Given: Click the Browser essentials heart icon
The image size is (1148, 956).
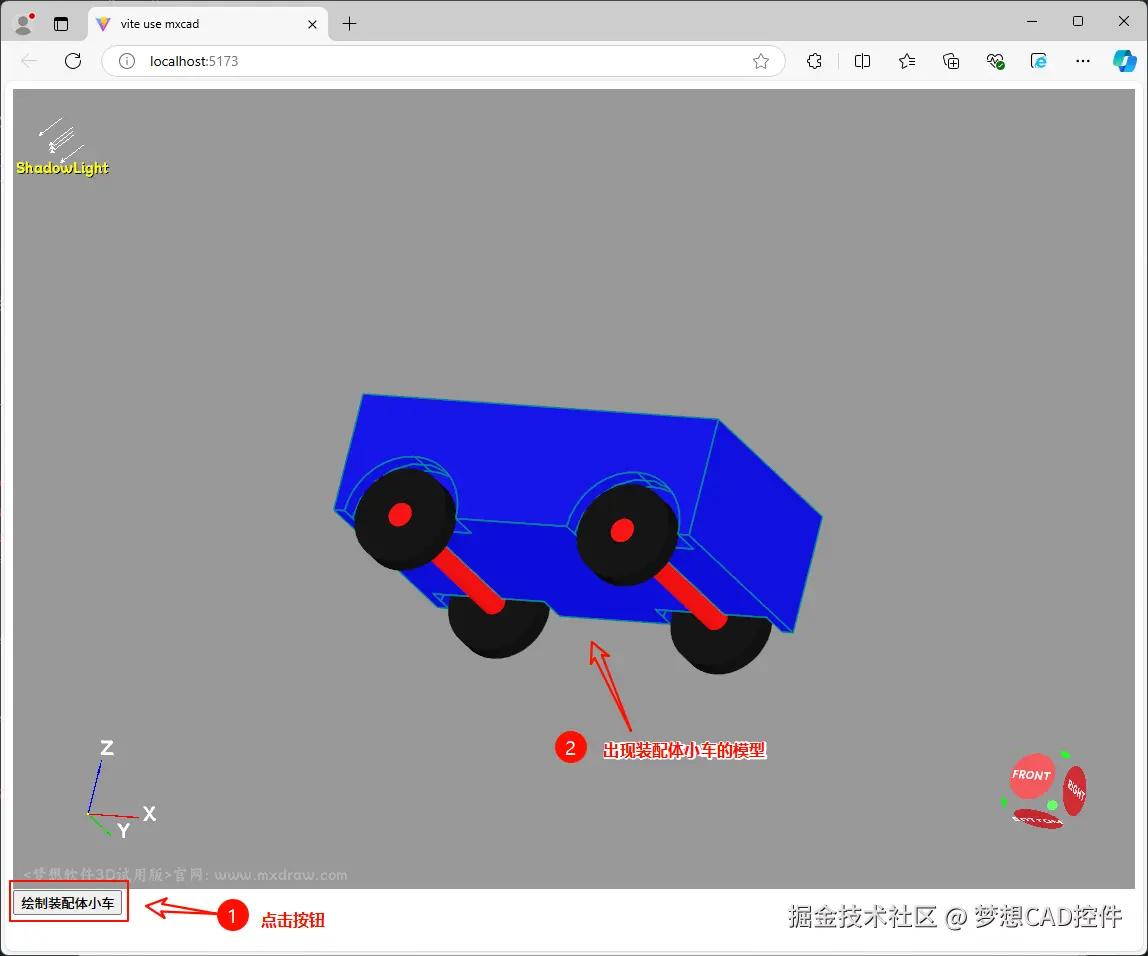Looking at the screenshot, I should point(995,61).
